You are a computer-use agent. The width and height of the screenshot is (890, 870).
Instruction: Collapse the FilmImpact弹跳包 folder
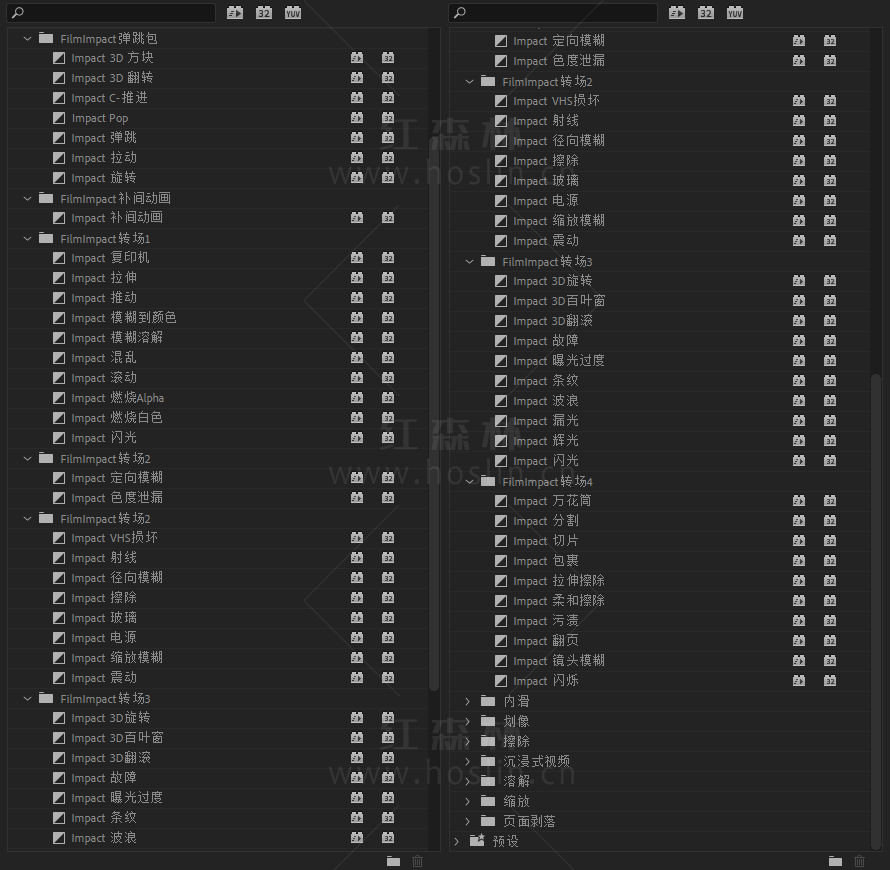tap(27, 39)
